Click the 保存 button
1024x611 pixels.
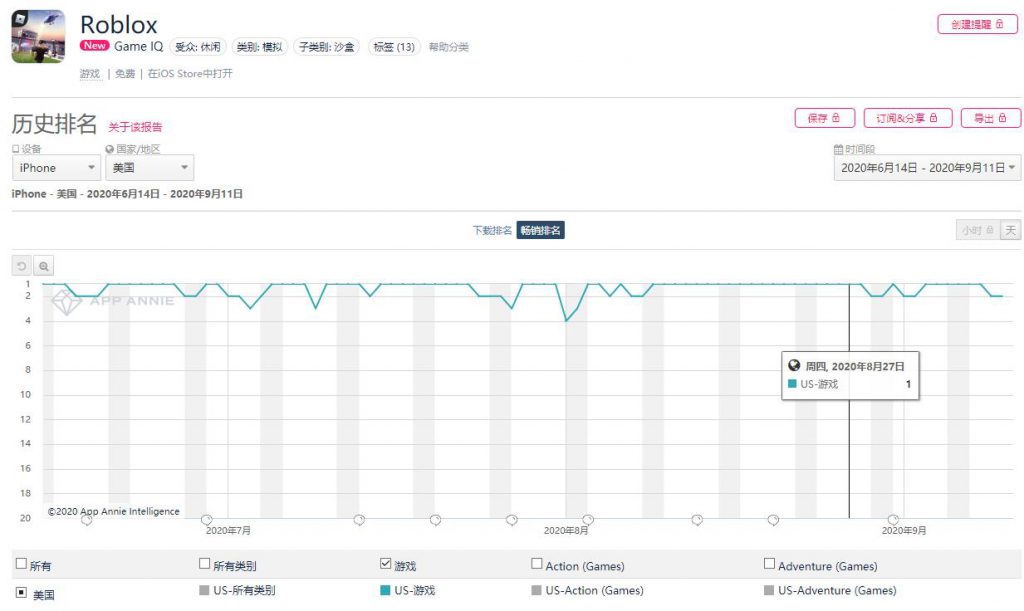(x=824, y=118)
